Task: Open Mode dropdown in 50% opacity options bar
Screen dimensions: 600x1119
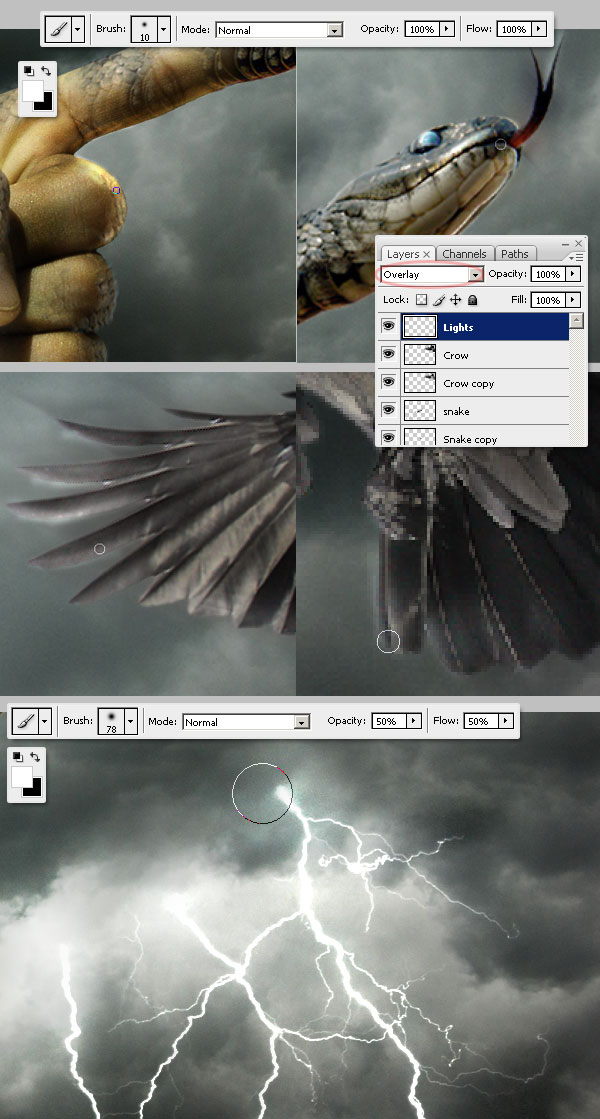Action: click(302, 722)
